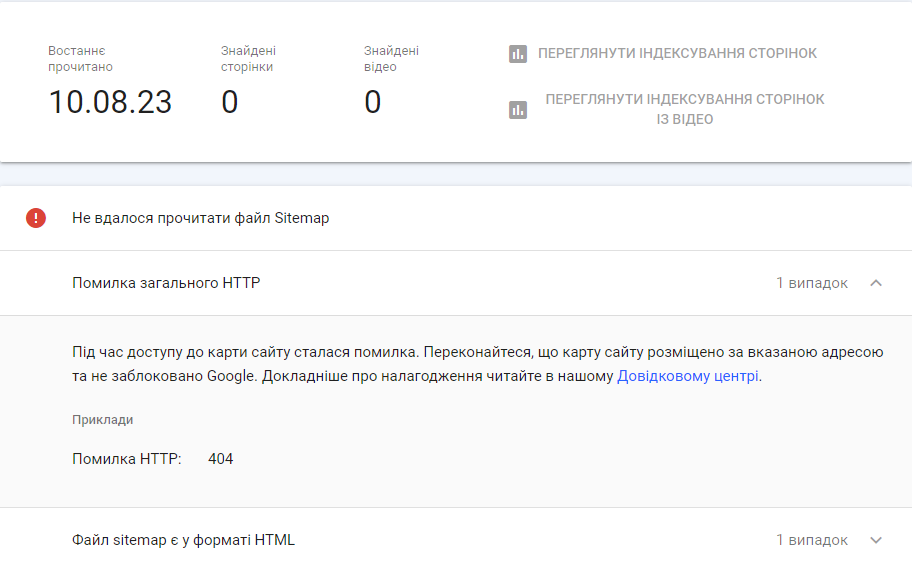Click the "Помилка загального HTTP" row title
This screenshot has height=570, width=912.
pos(166,283)
